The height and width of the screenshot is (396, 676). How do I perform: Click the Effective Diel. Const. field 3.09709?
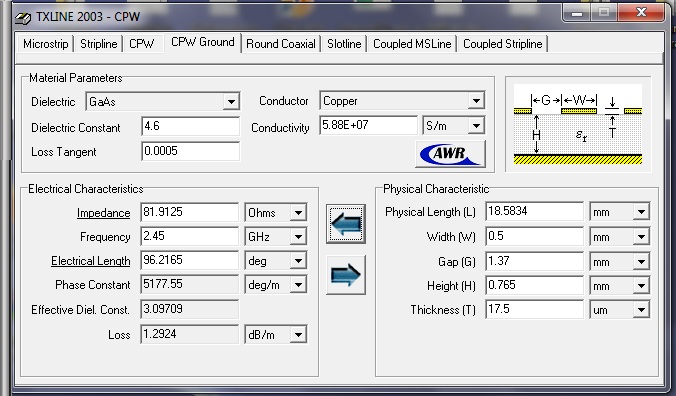pos(189,309)
